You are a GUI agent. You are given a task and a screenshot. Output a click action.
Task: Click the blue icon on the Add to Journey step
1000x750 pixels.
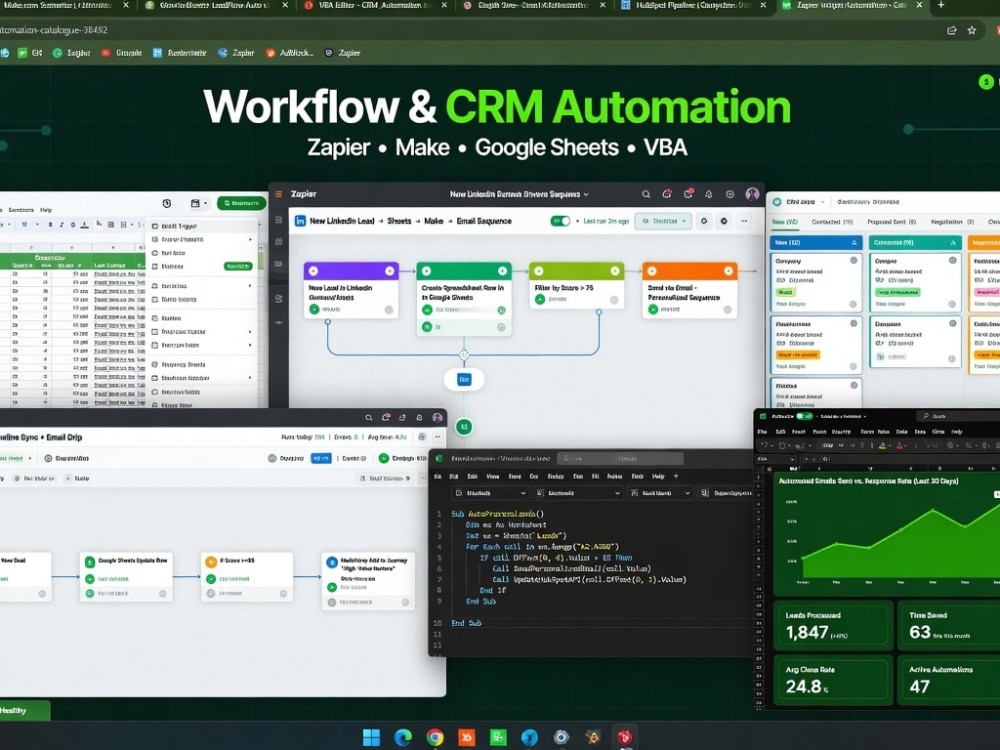[x=332, y=562]
